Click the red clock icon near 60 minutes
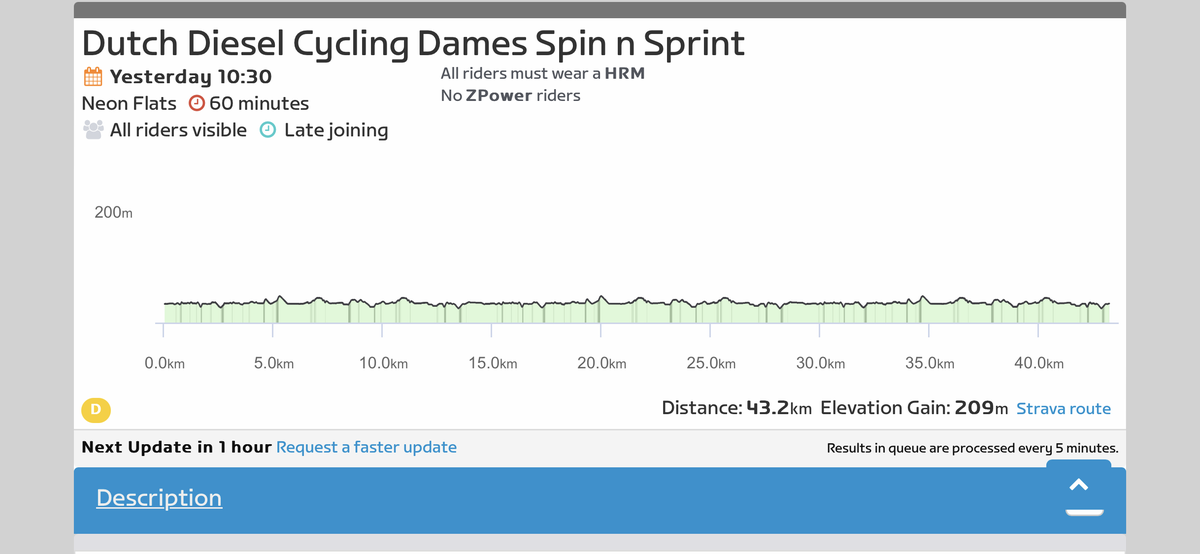Image resolution: width=1200 pixels, height=554 pixels. (x=197, y=103)
